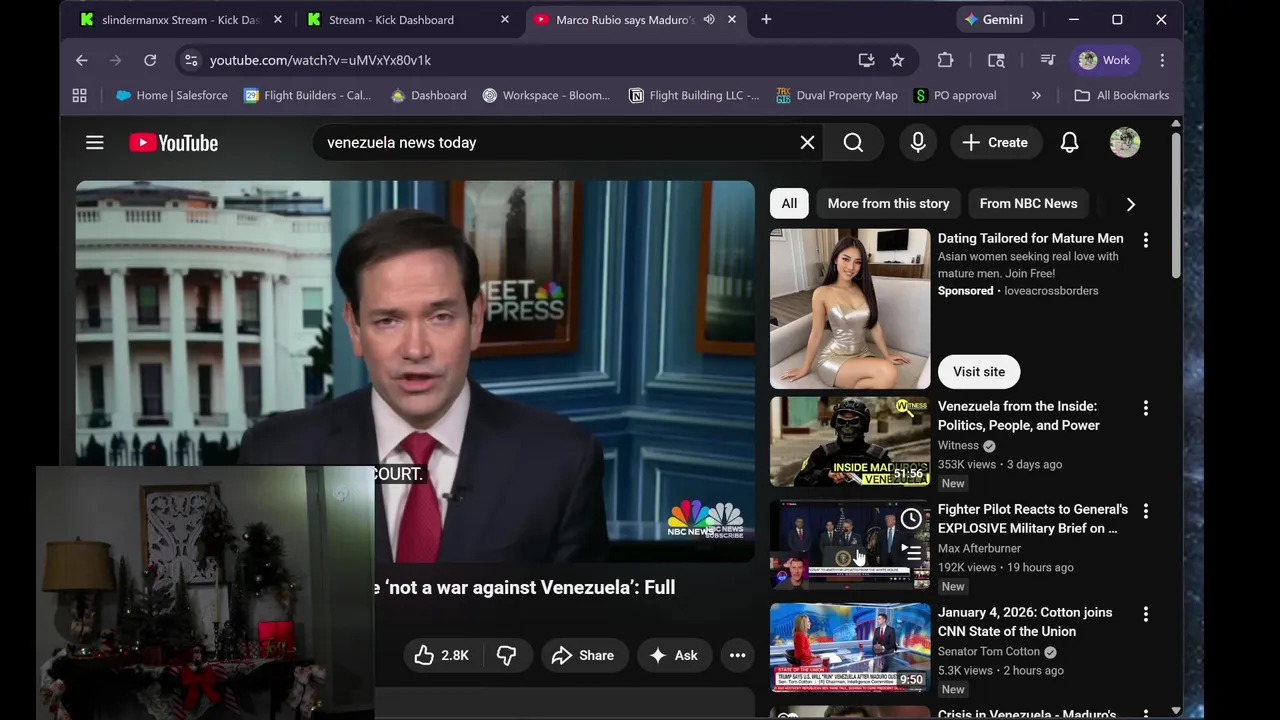The image size is (1280, 720).
Task: View site information icon in address bar
Action: pyautogui.click(x=192, y=60)
